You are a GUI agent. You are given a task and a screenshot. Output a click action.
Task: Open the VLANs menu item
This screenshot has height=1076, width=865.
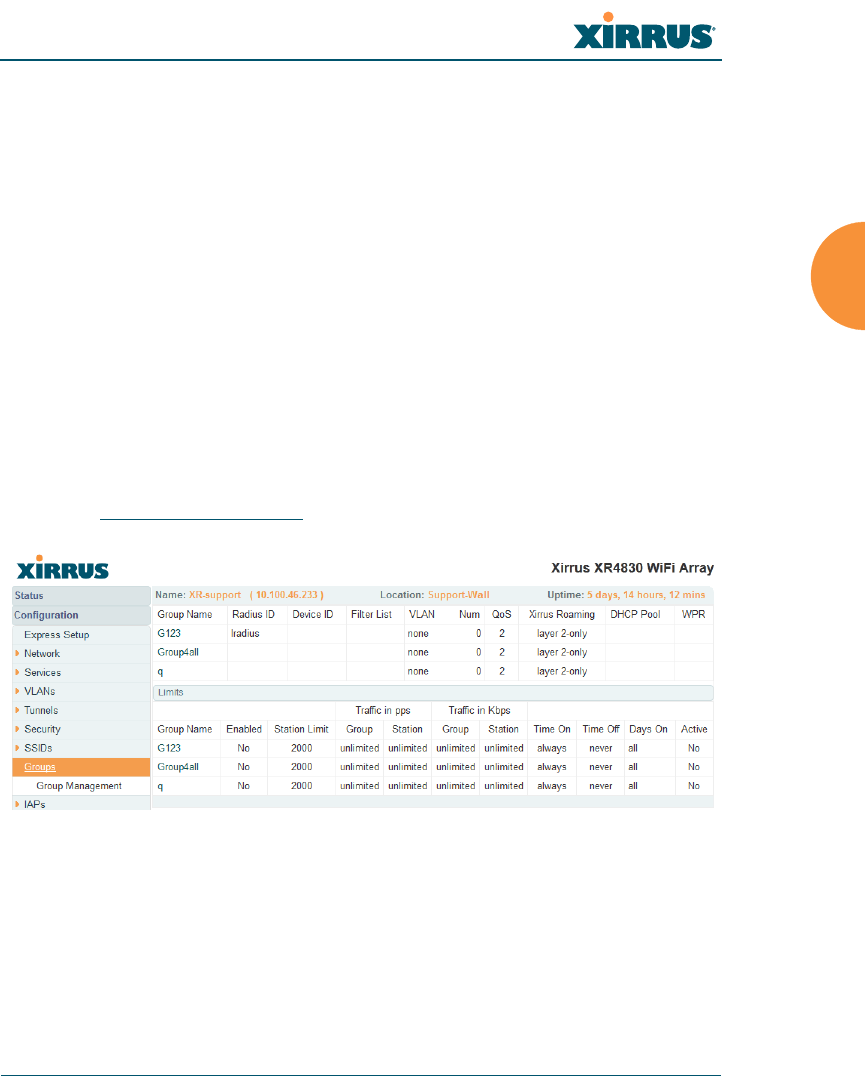40,691
